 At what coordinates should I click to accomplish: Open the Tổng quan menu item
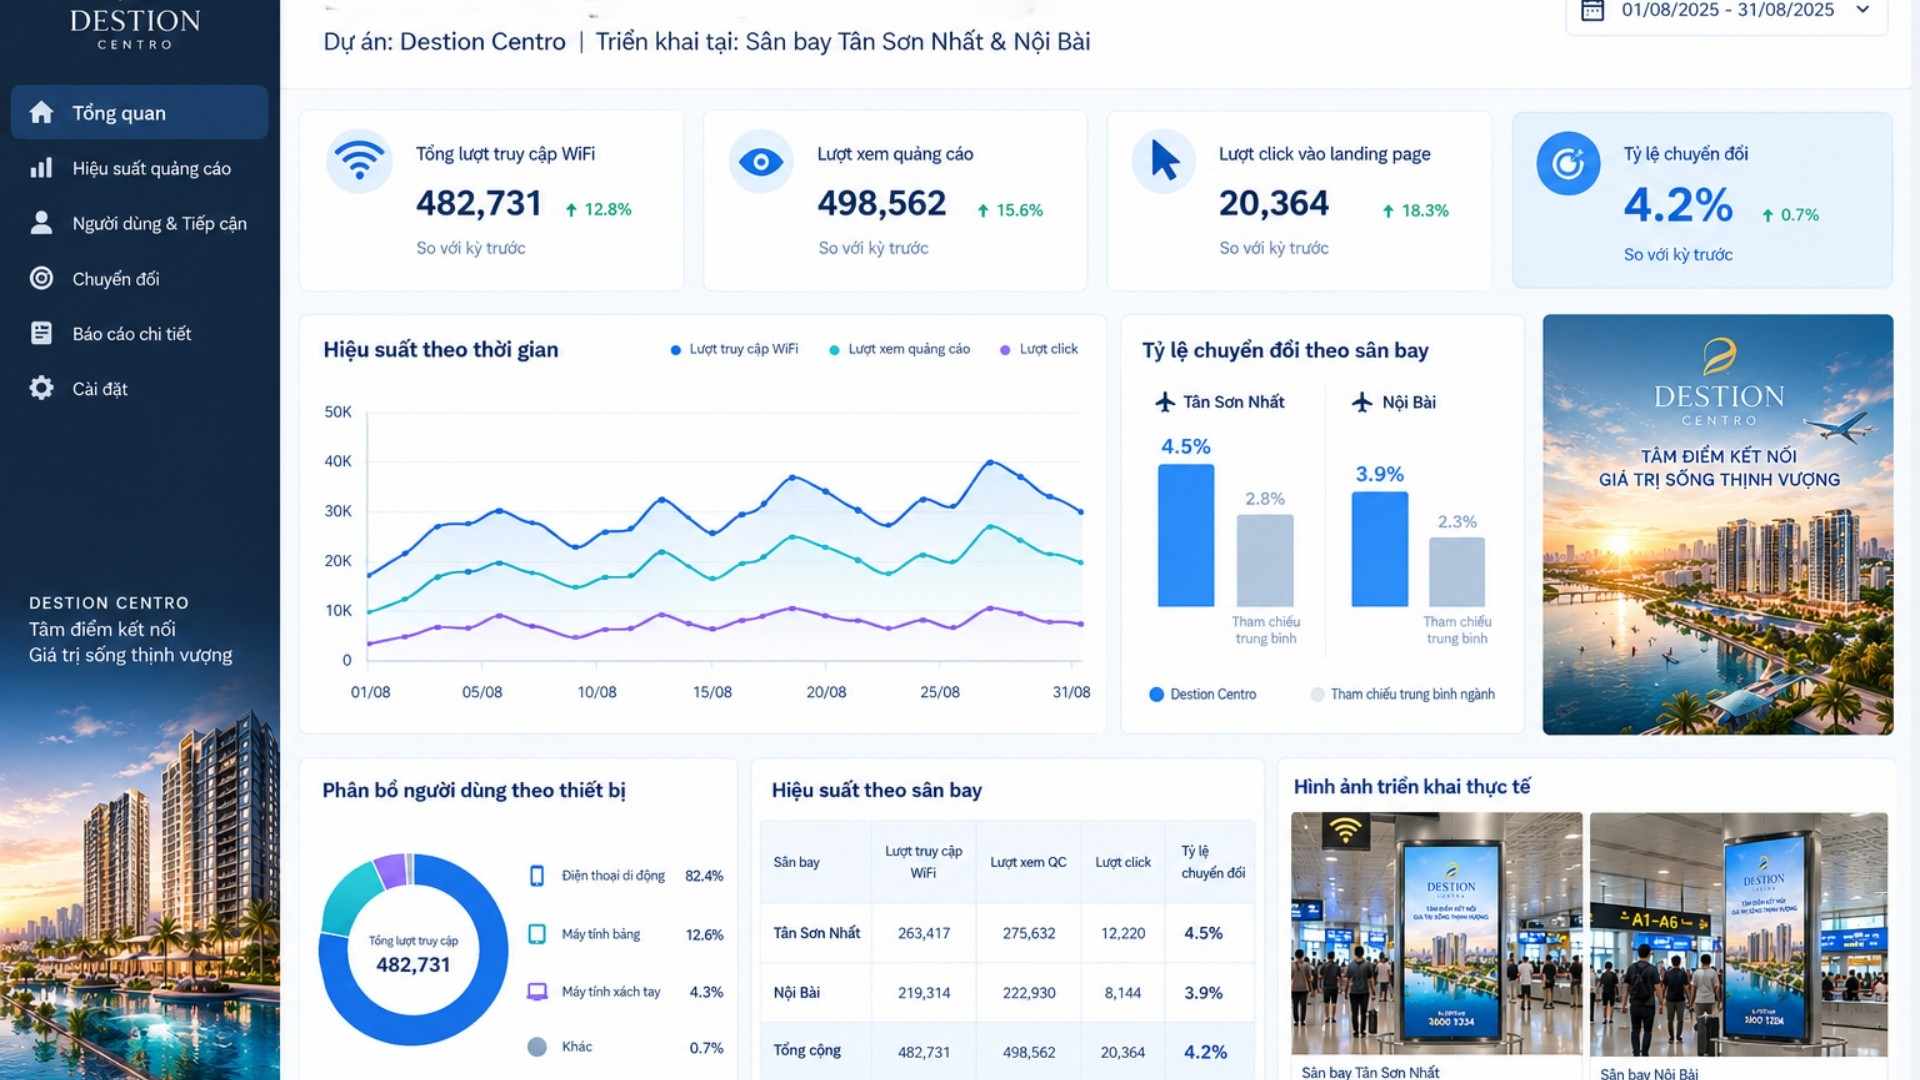[139, 112]
